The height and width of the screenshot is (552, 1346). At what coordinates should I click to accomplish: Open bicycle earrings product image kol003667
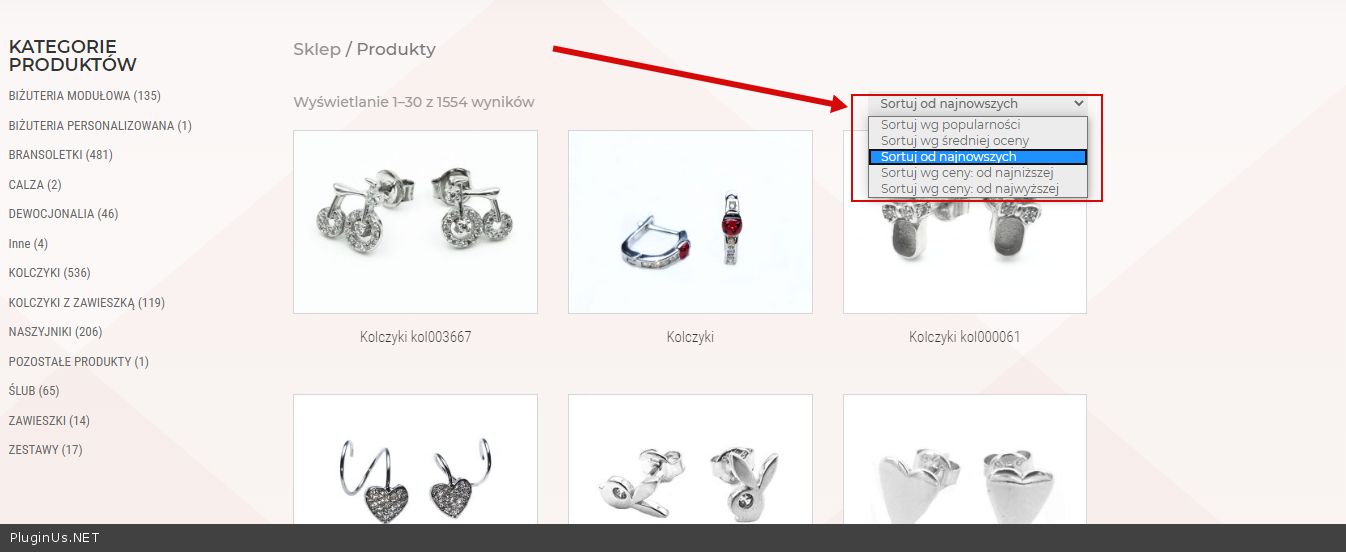click(x=415, y=222)
